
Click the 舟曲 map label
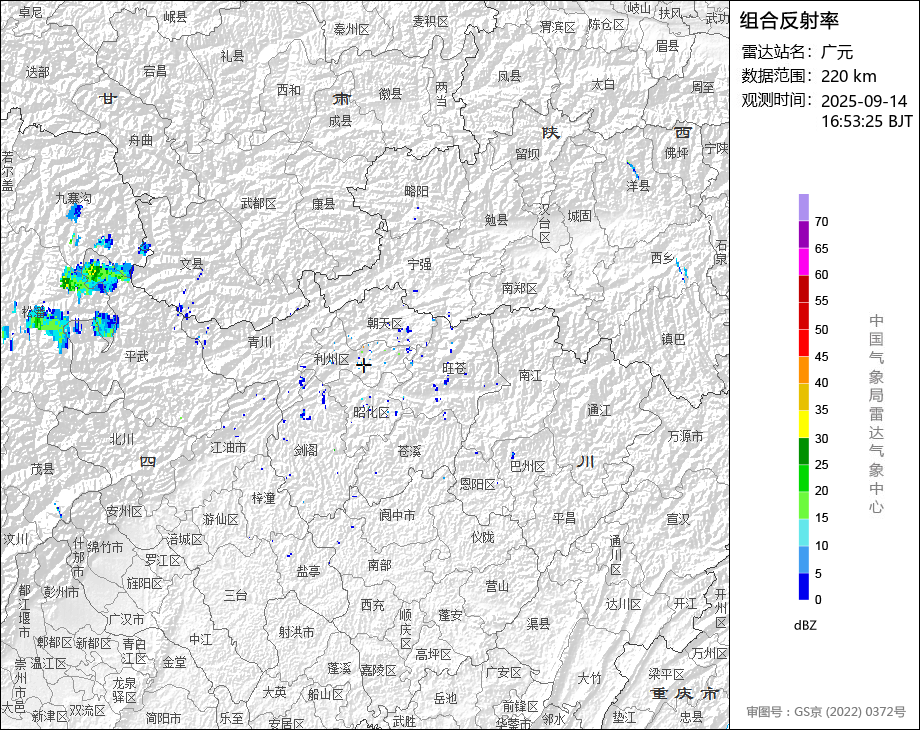(141, 140)
